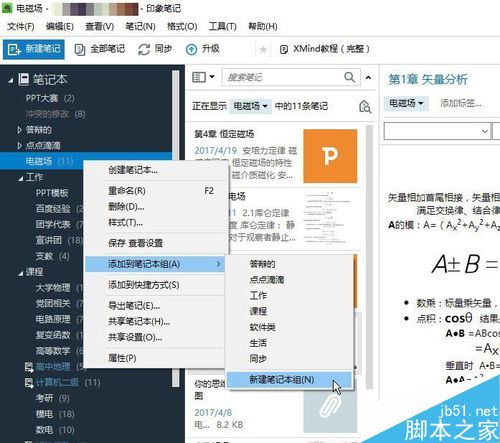Open the note's 电磁场 notebook dropdown
The width and height of the screenshot is (500, 443).
[406, 103]
